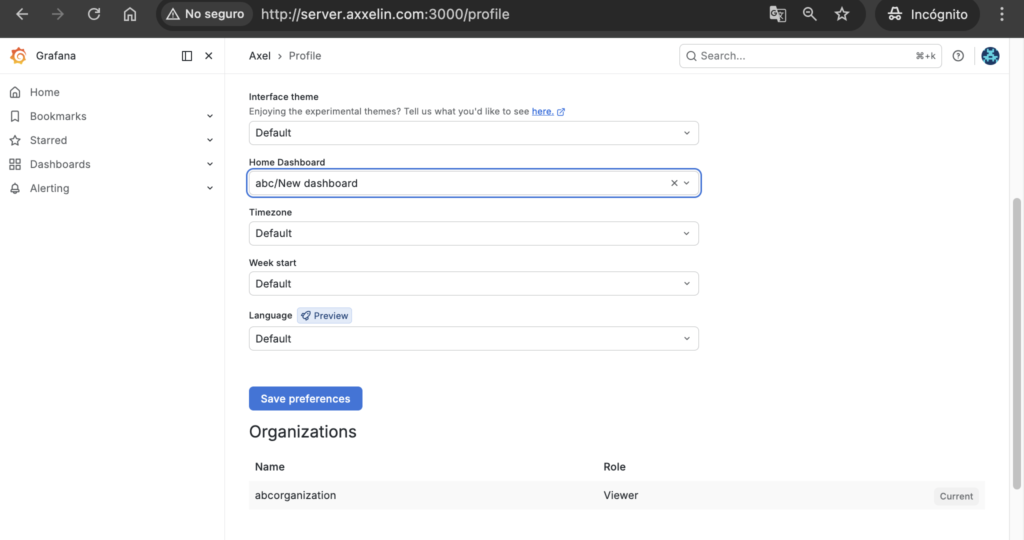Click the browser reload icon

94,14
